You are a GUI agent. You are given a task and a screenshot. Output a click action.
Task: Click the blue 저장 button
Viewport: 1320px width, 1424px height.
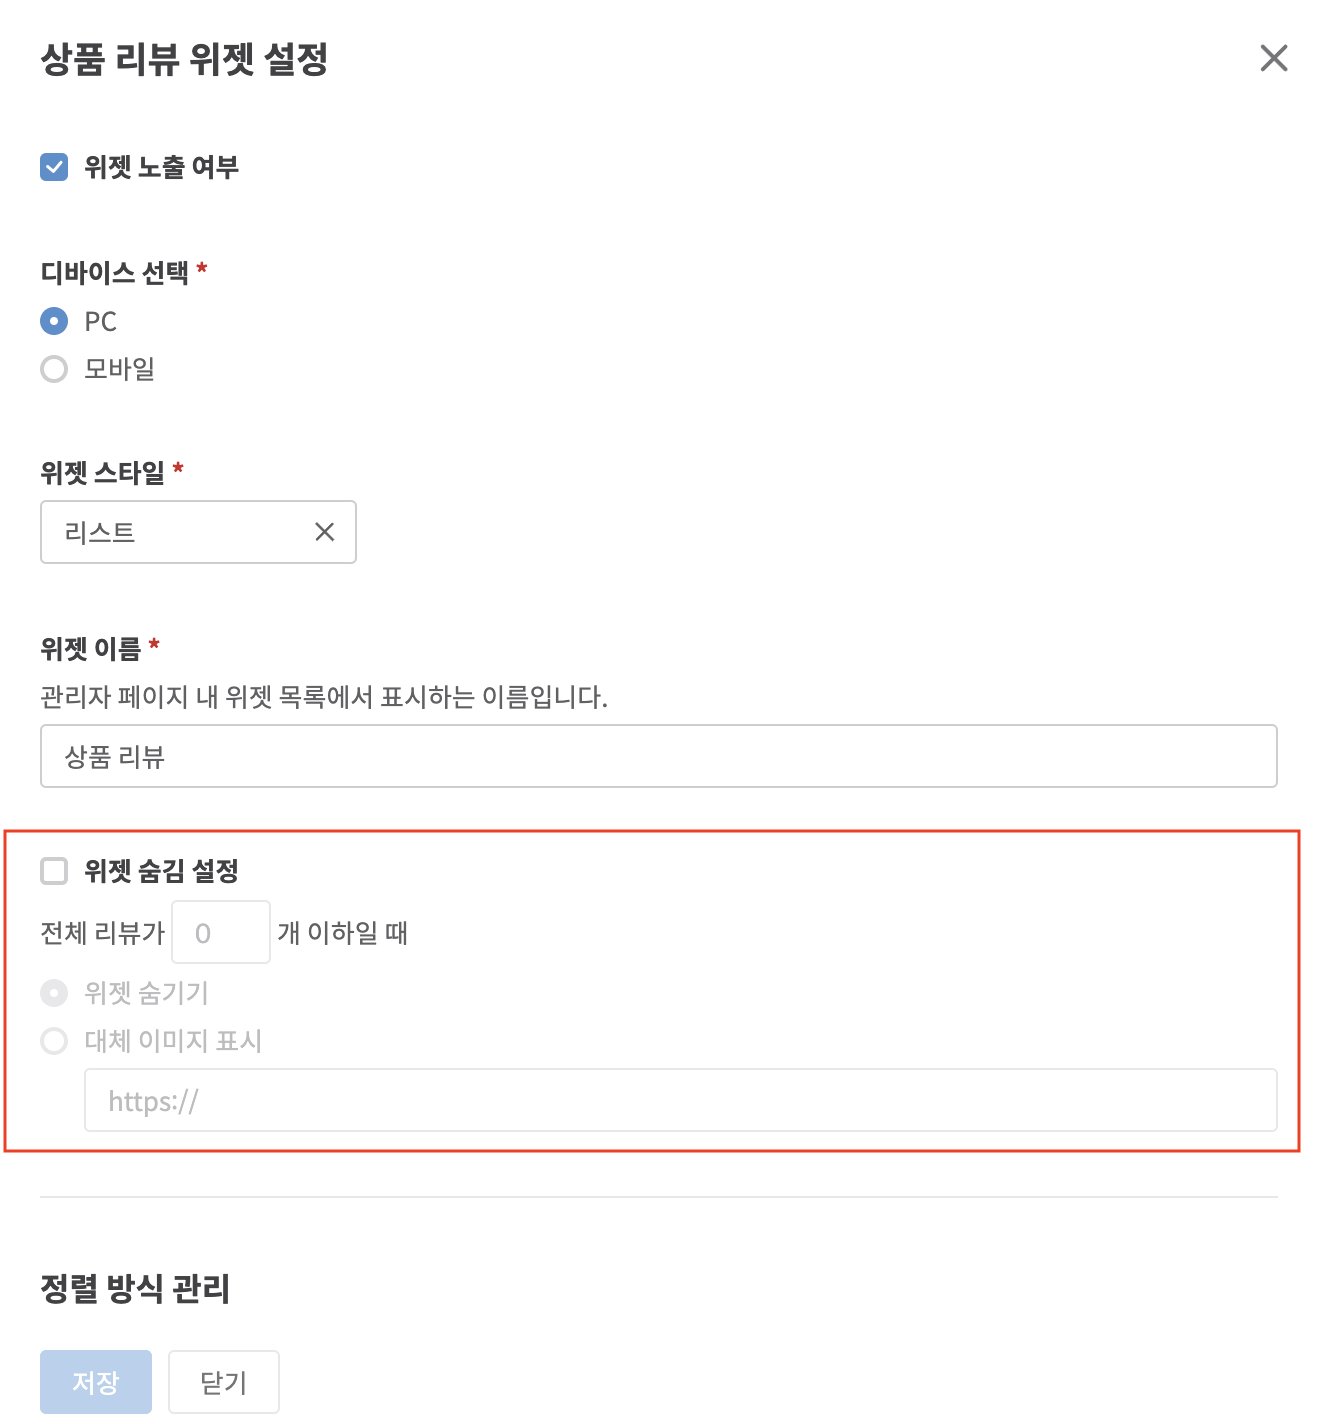coord(96,1382)
